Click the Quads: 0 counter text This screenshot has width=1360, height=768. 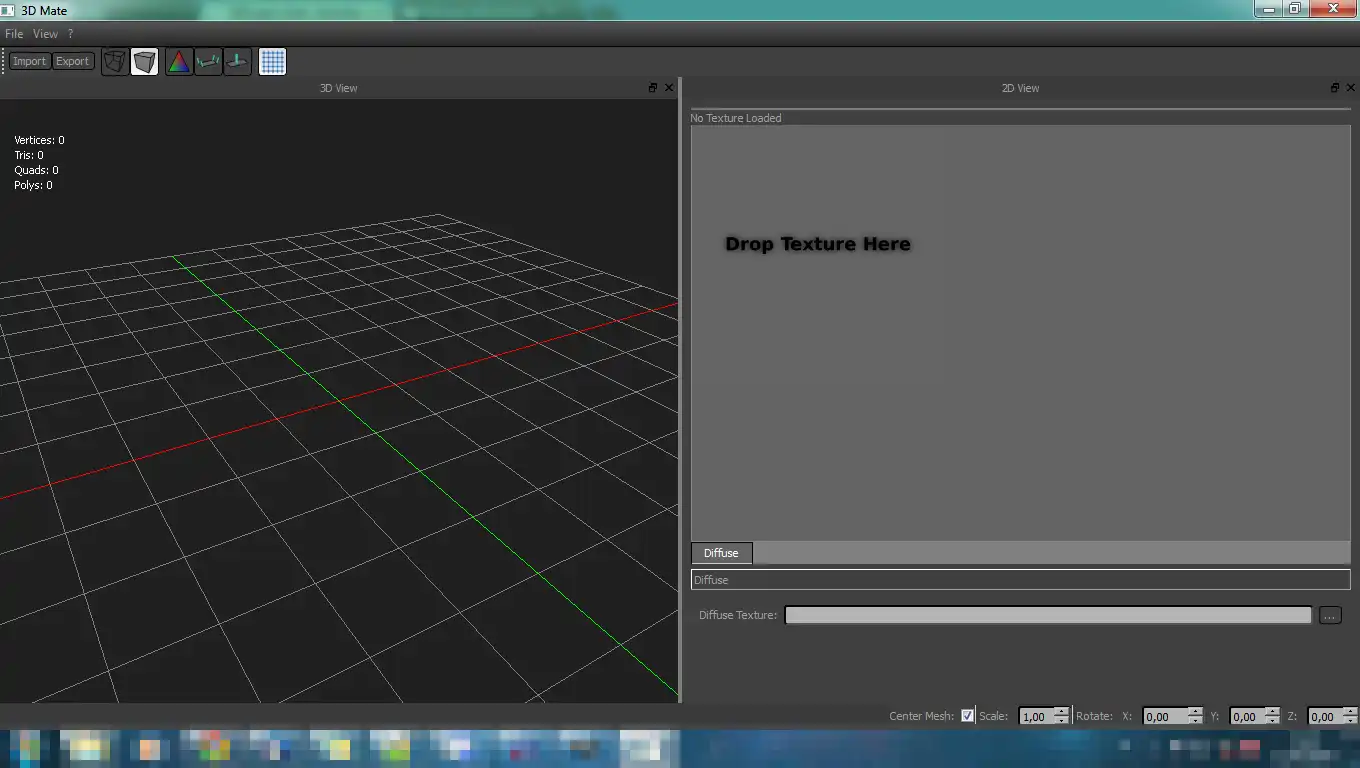(36, 170)
